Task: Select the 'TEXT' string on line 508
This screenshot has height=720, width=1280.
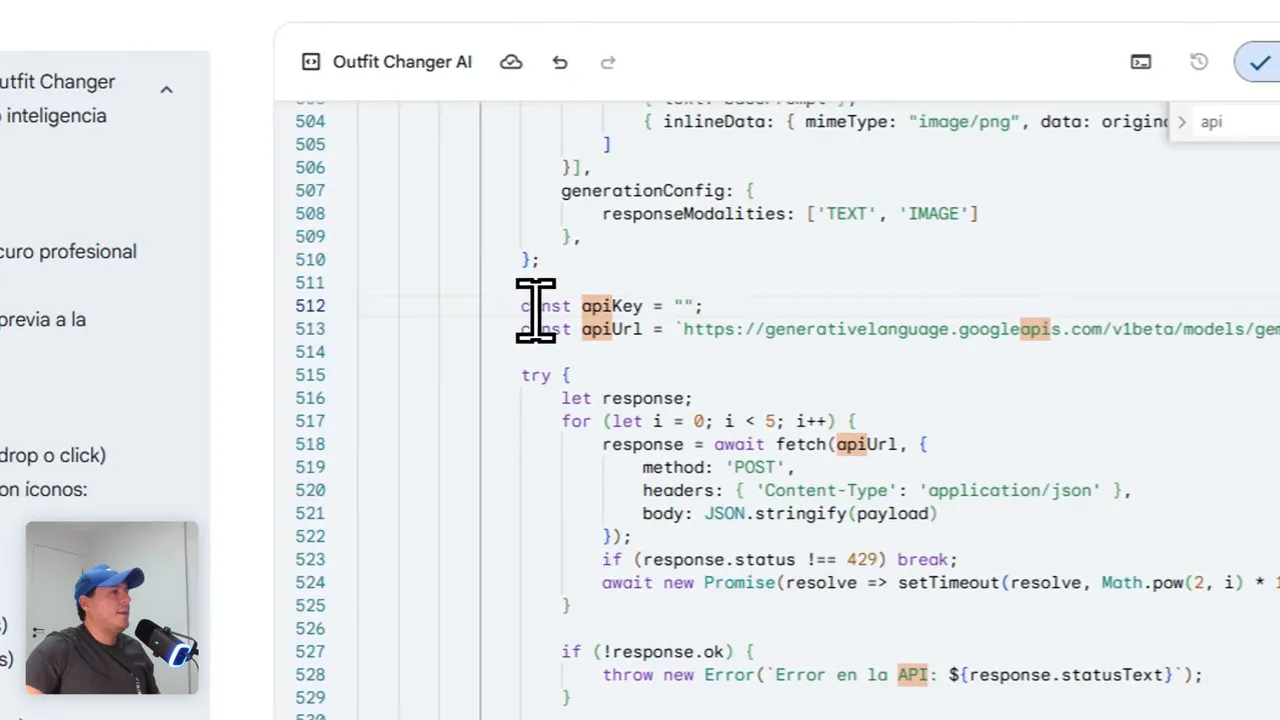Action: pyautogui.click(x=846, y=213)
